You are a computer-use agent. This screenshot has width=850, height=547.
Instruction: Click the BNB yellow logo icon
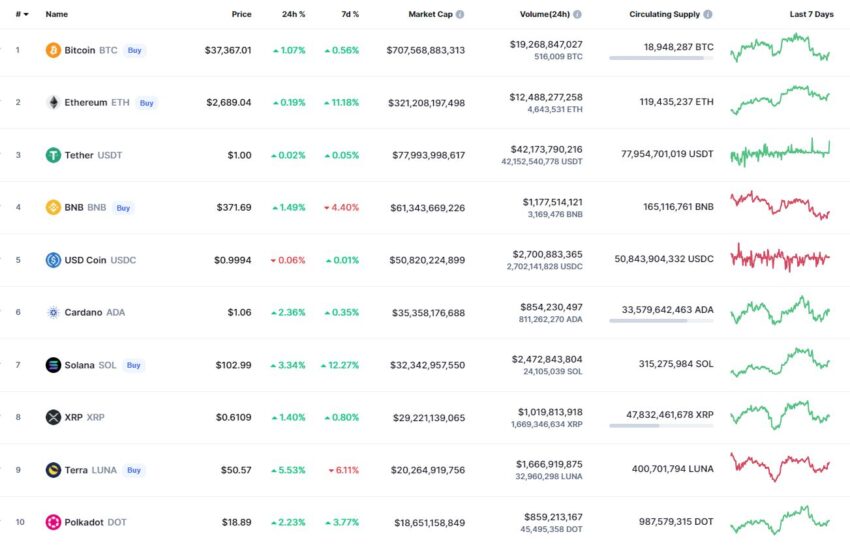(x=53, y=207)
